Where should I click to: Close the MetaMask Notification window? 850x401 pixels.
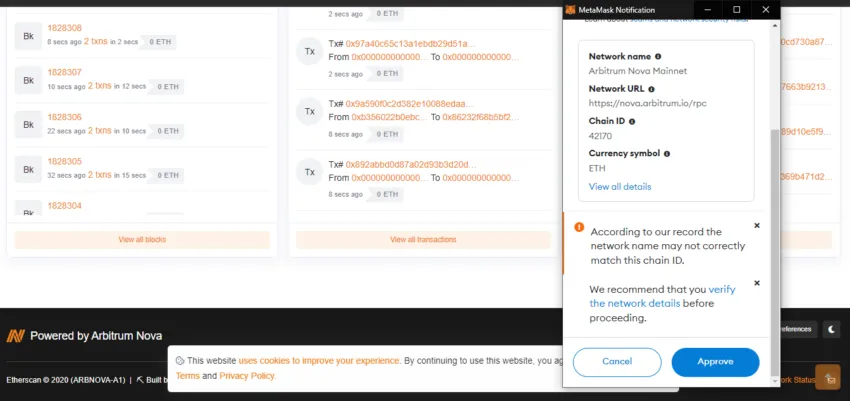tap(765, 10)
